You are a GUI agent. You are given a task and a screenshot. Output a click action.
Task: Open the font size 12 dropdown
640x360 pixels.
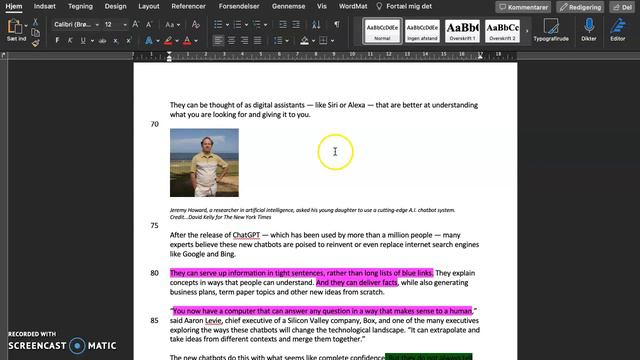pyautogui.click(x=124, y=25)
